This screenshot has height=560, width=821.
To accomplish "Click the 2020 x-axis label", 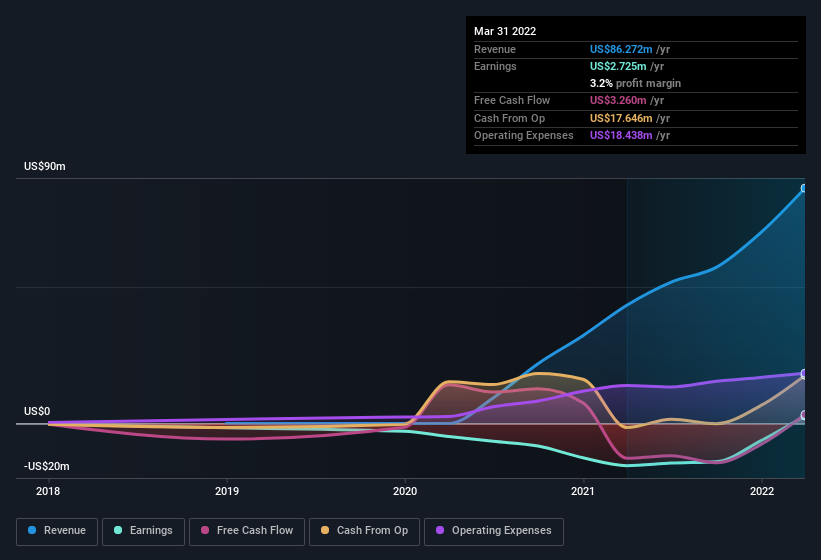I will coord(405,491).
